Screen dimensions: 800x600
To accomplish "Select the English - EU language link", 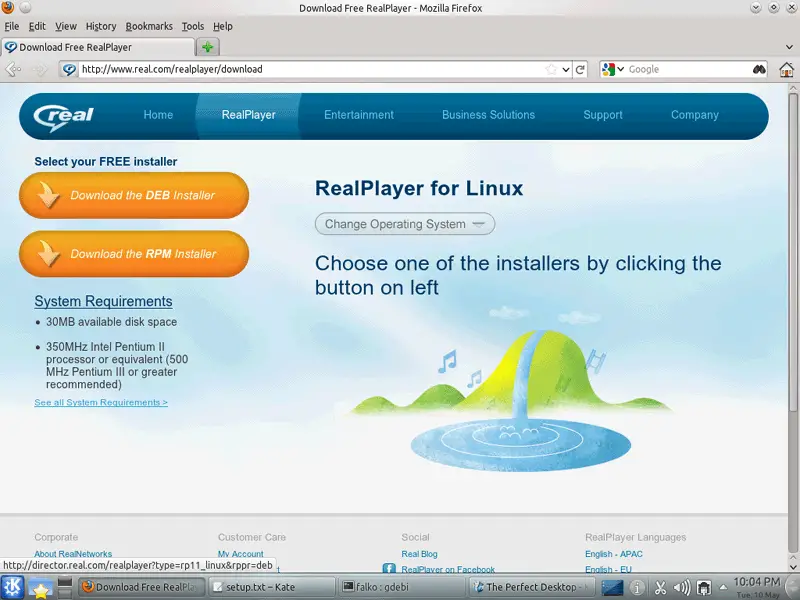I will [x=608, y=569].
